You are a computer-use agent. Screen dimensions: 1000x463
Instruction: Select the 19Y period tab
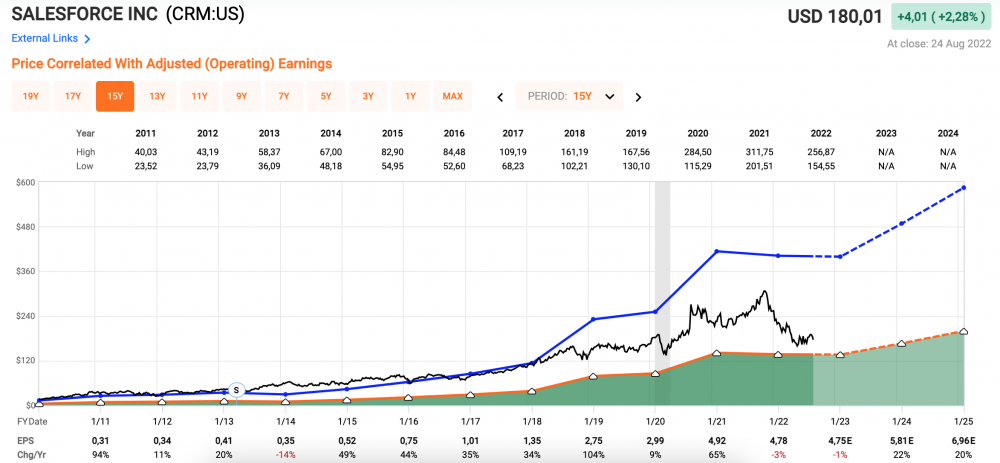pyautogui.click(x=31, y=96)
